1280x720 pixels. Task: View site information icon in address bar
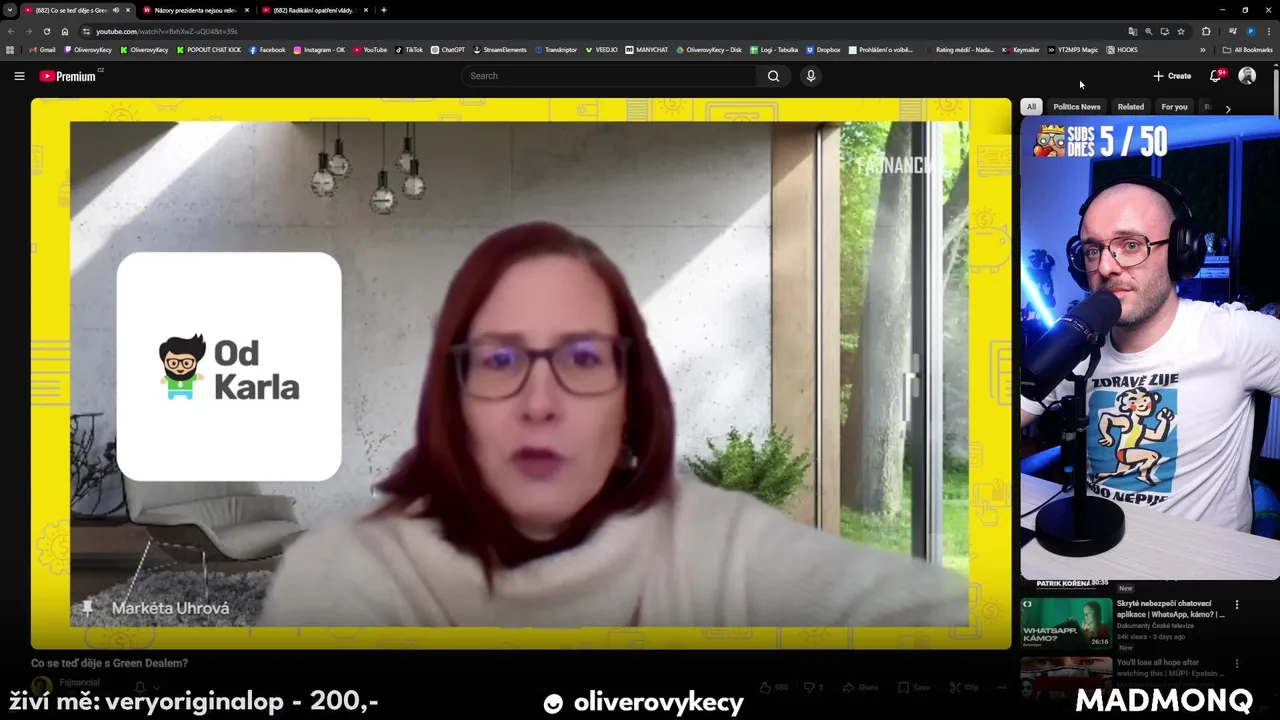click(x=86, y=31)
